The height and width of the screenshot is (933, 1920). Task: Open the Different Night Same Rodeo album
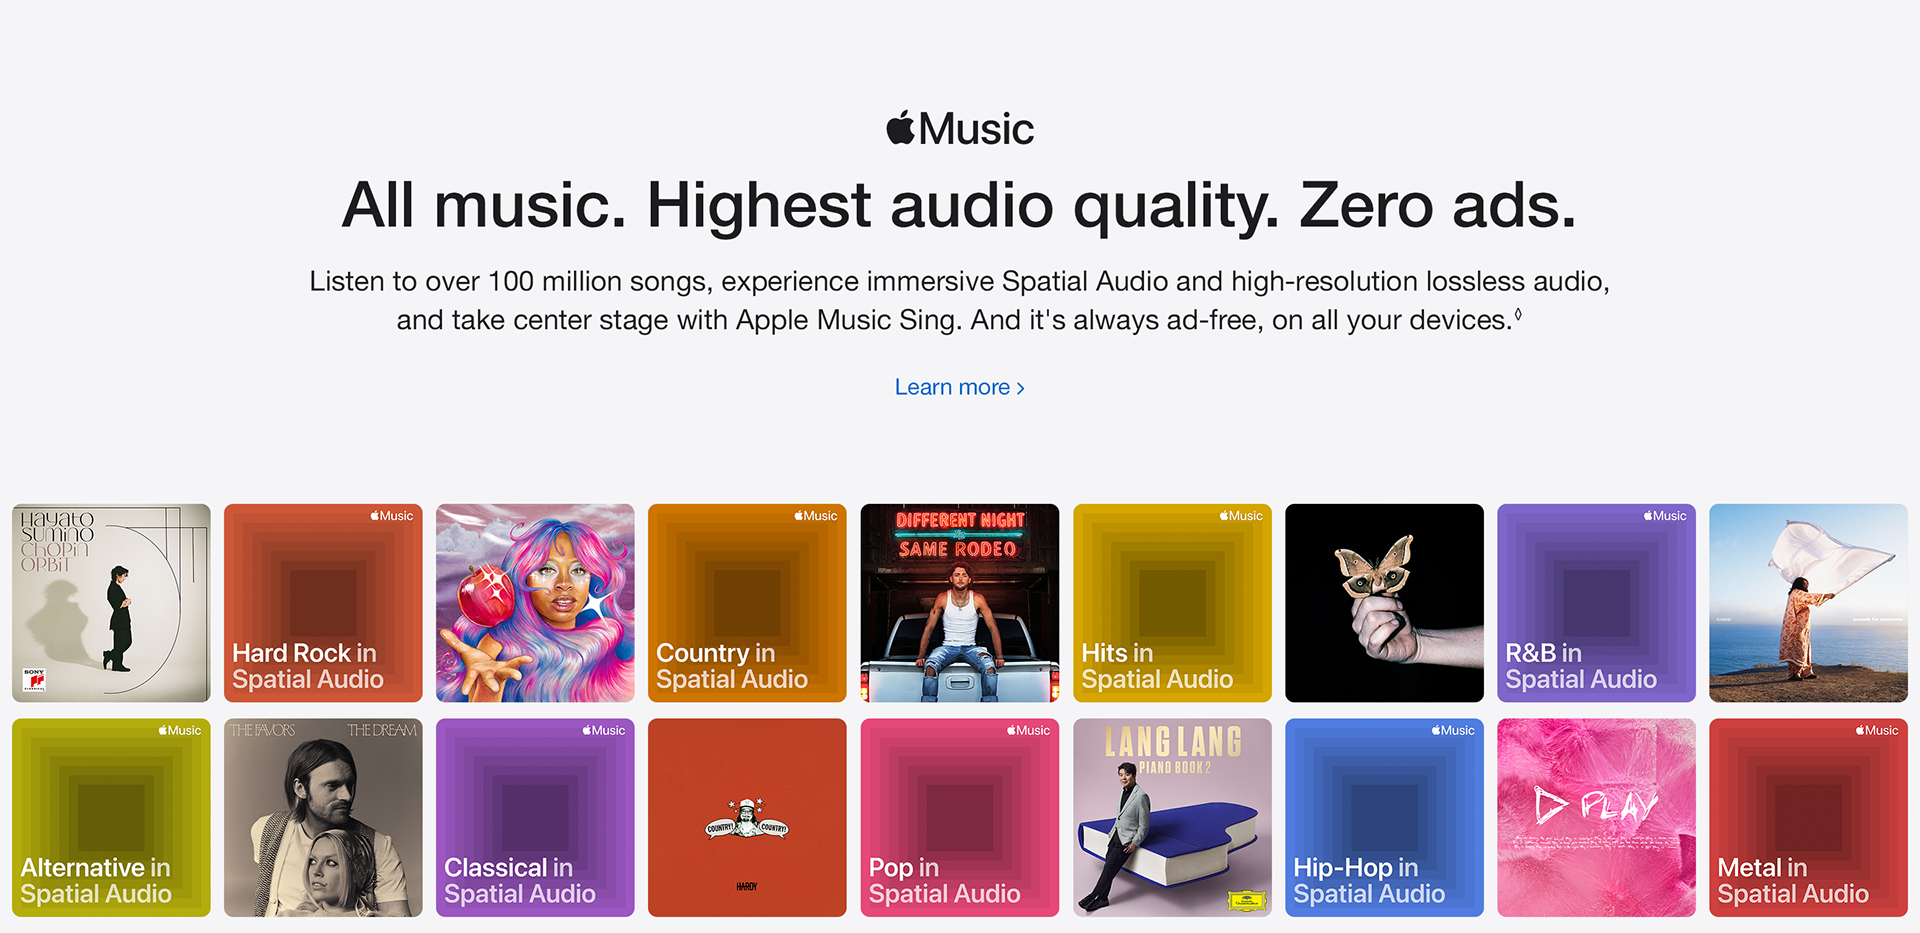coord(960,603)
